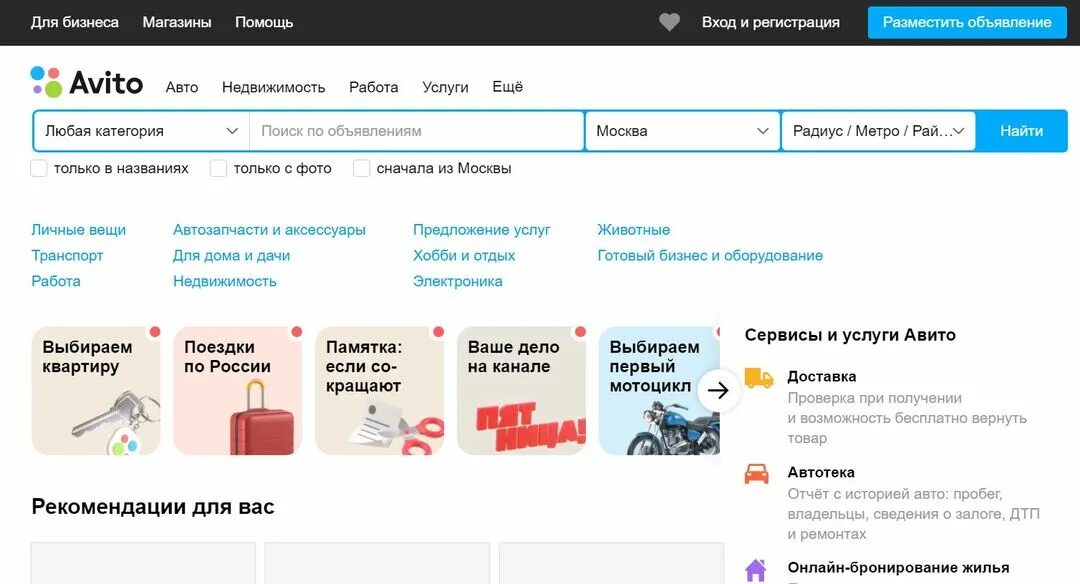Open the Транспорт category link
Image resolution: width=1080 pixels, height=584 pixels.
pos(67,256)
